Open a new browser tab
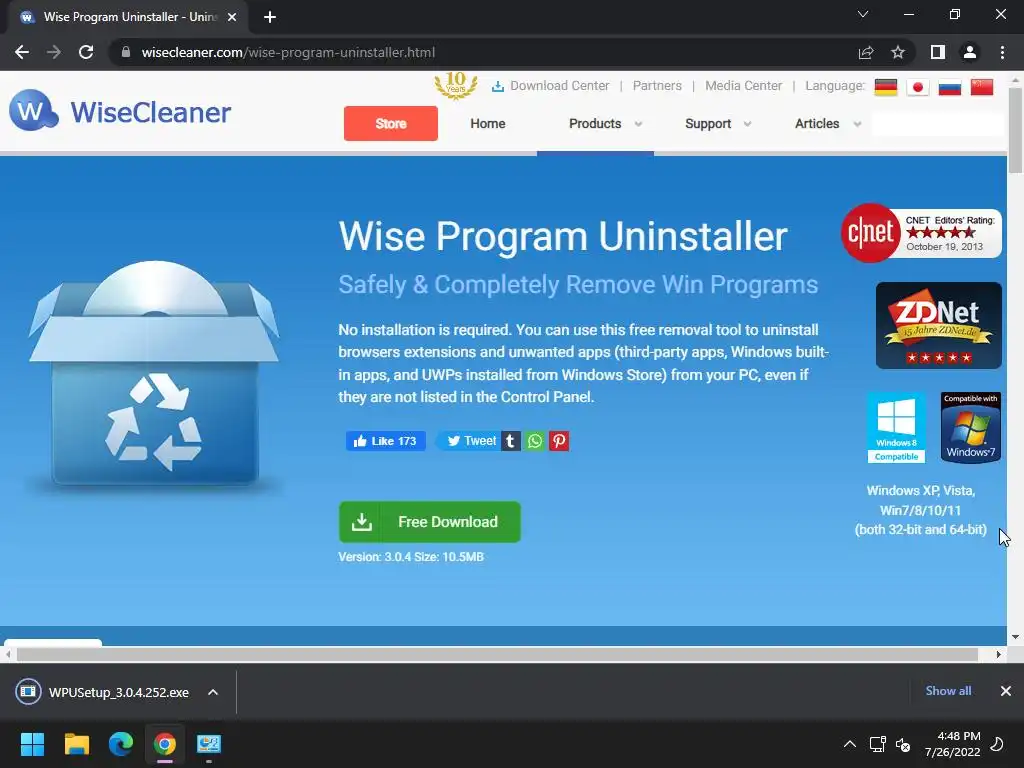The width and height of the screenshot is (1024, 768). coord(270,17)
